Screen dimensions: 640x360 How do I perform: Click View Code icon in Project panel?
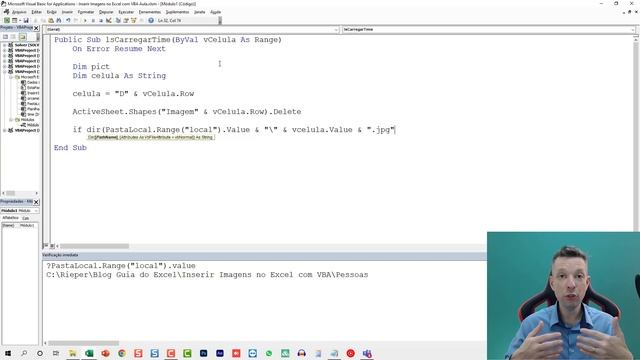[x=5, y=37]
